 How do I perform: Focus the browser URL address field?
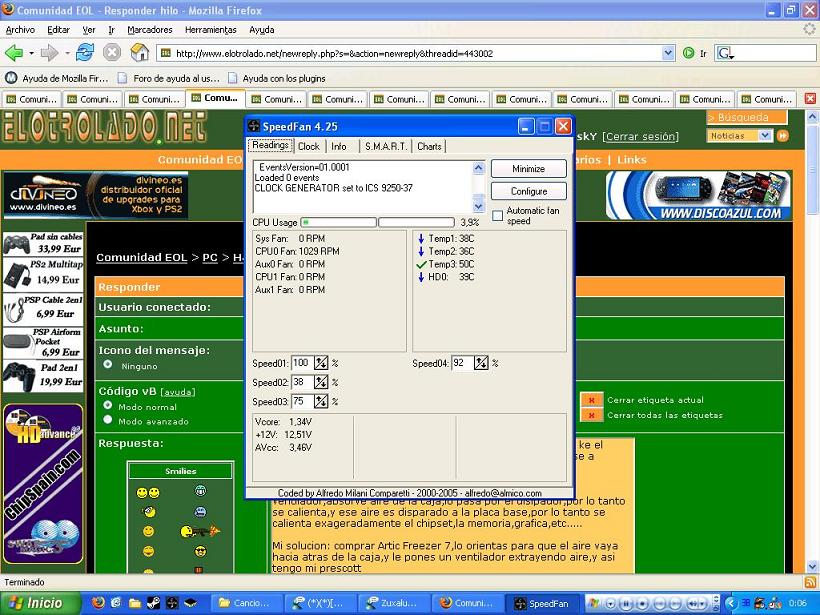[411, 53]
